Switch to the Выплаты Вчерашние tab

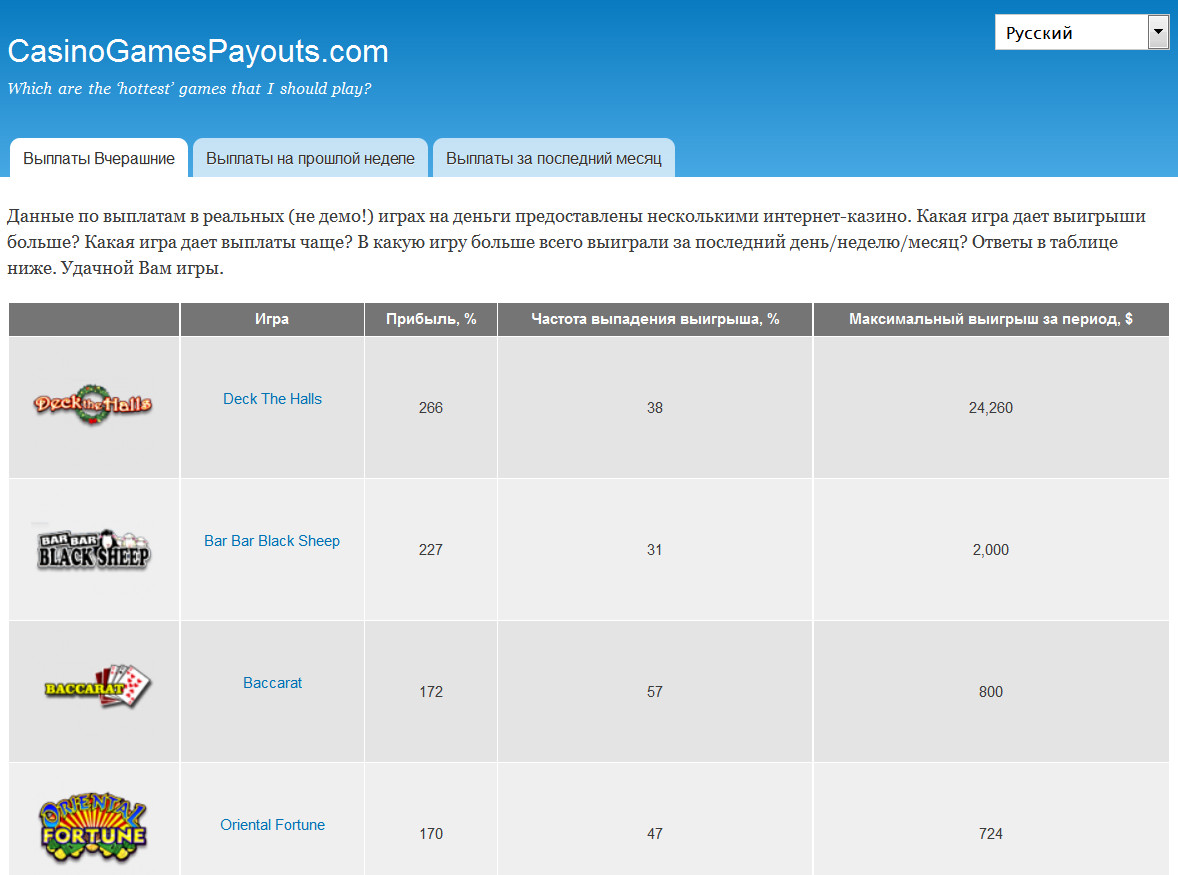click(98, 157)
